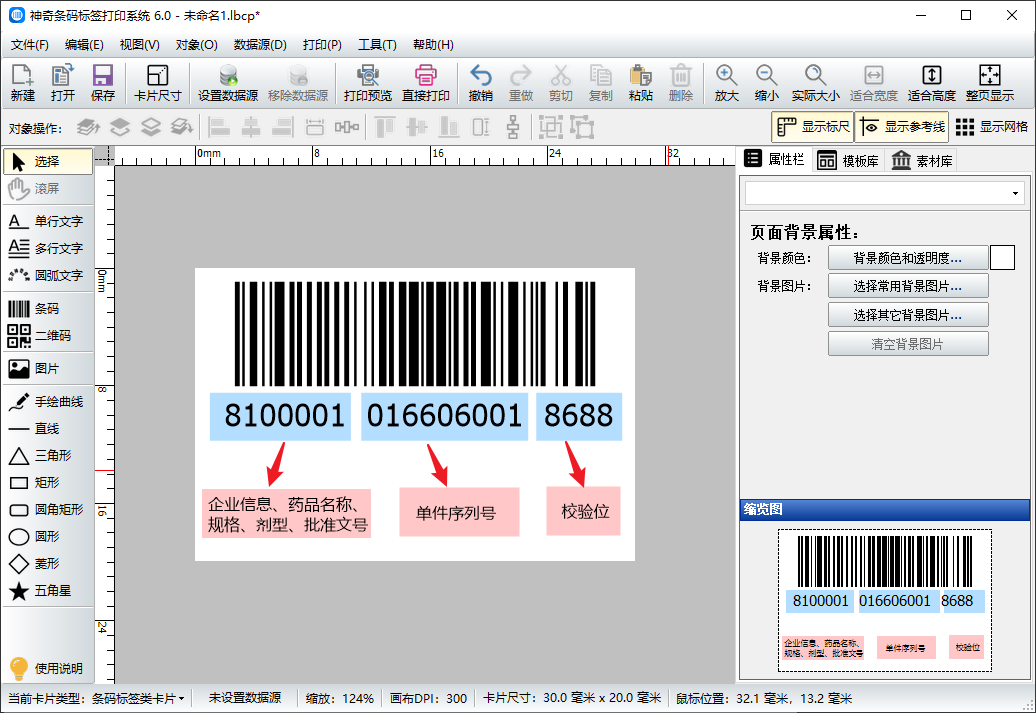
Task: Activate the 选择 selection pointer tool
Action: pos(48,161)
